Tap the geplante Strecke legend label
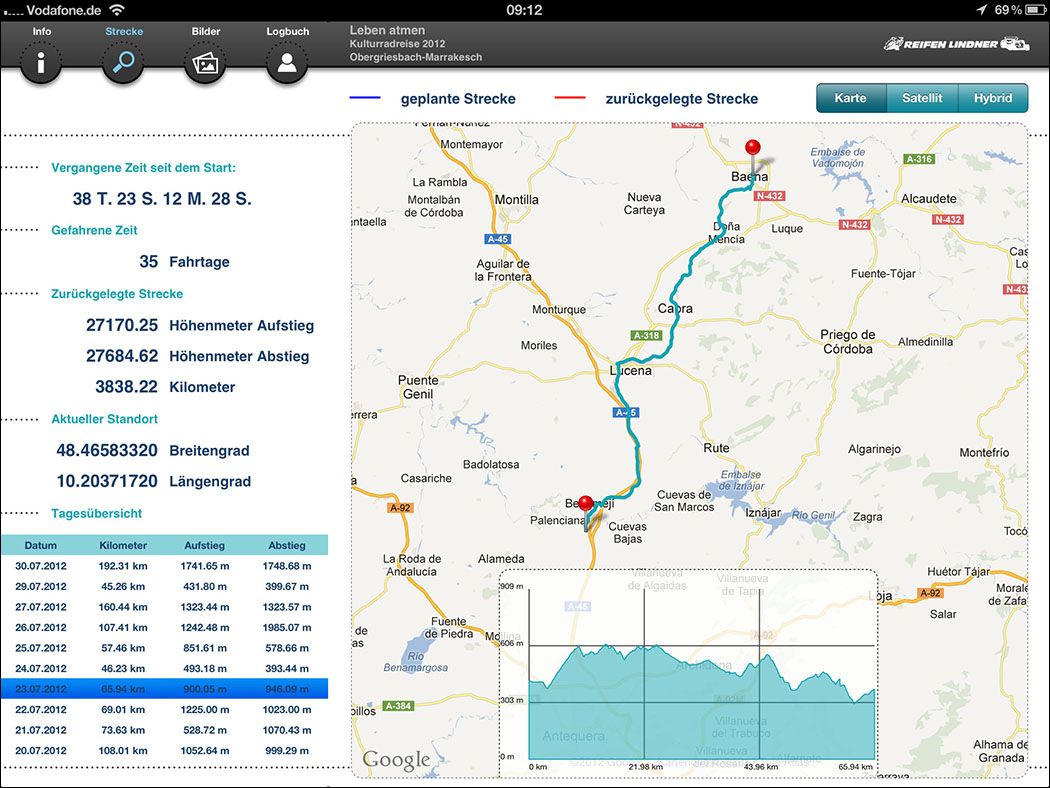Viewport: 1050px width, 788px height. tap(458, 98)
